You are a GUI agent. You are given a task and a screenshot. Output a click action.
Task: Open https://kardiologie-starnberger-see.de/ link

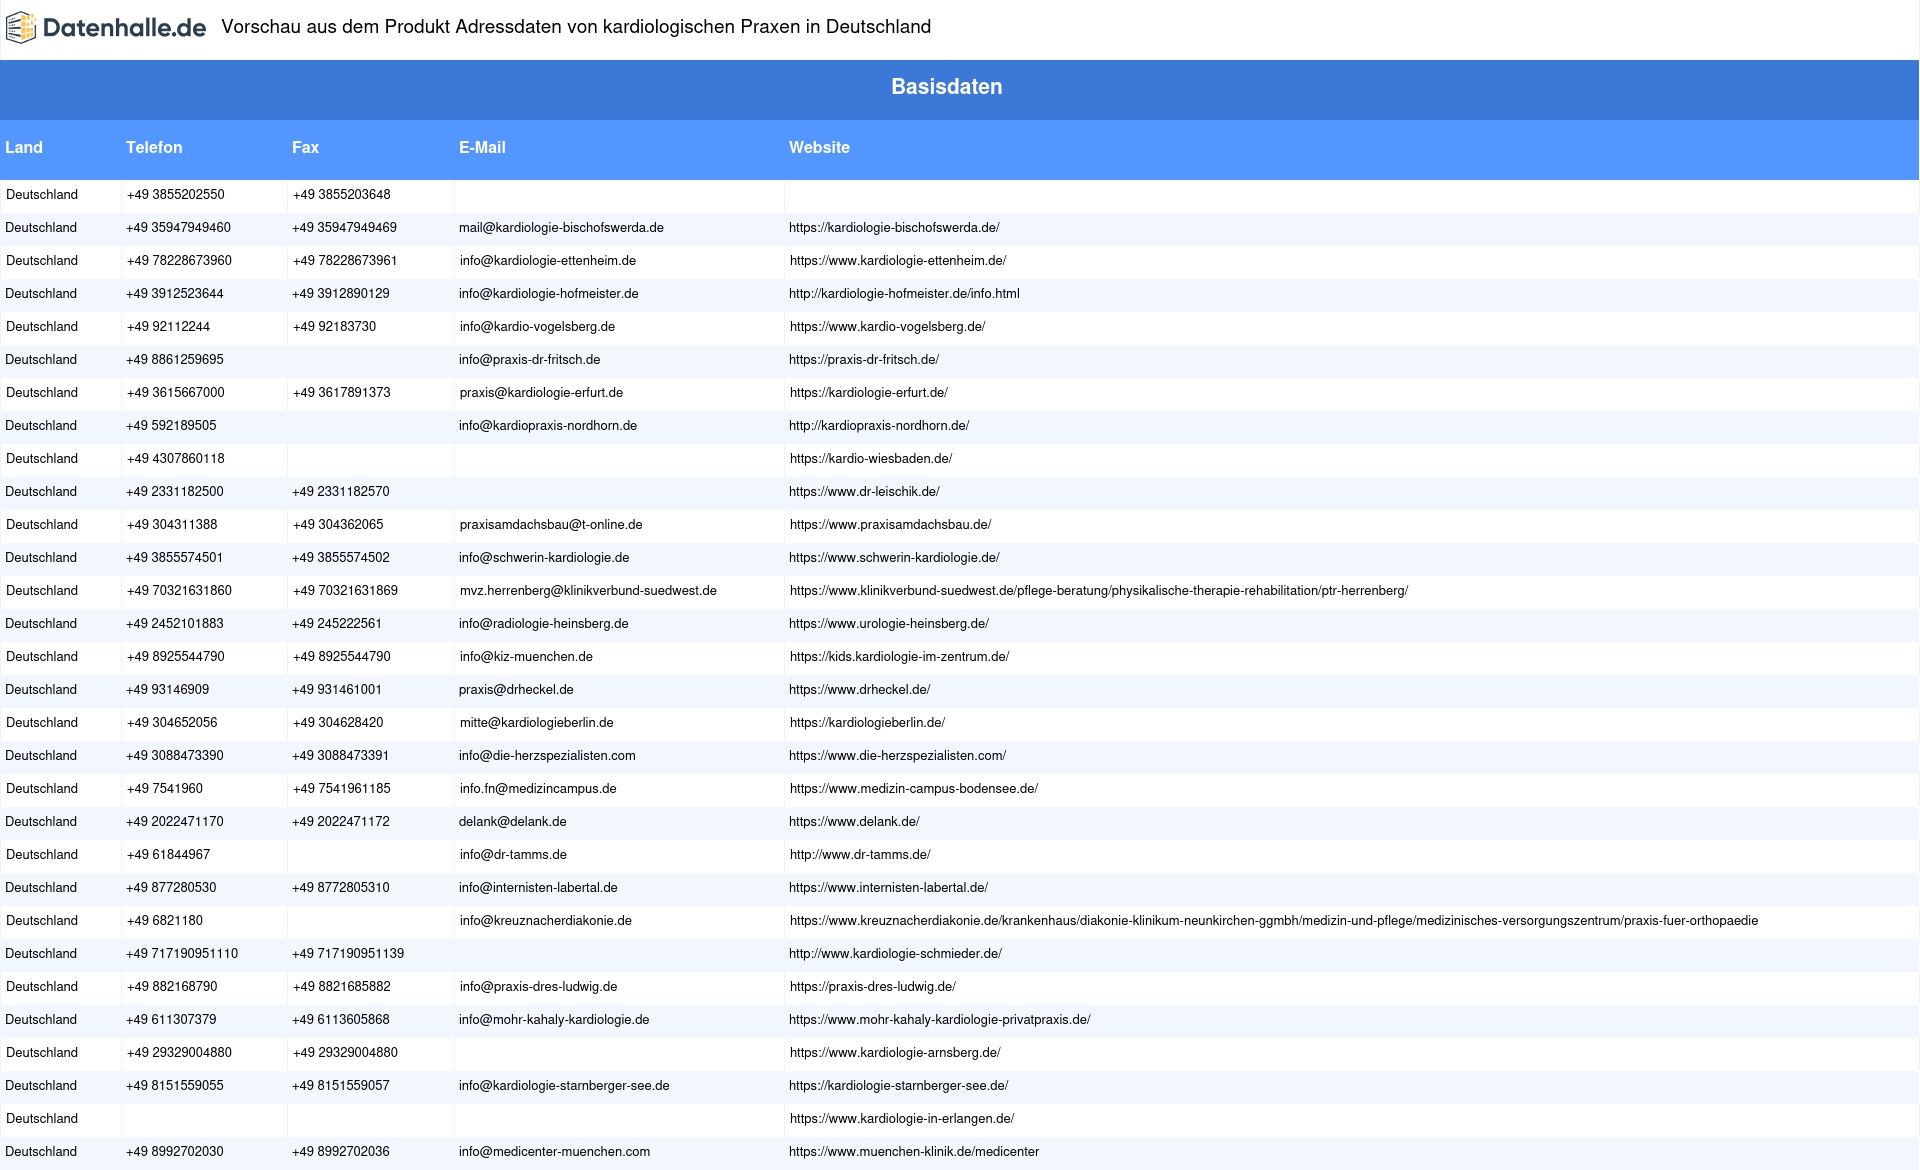tap(898, 1086)
